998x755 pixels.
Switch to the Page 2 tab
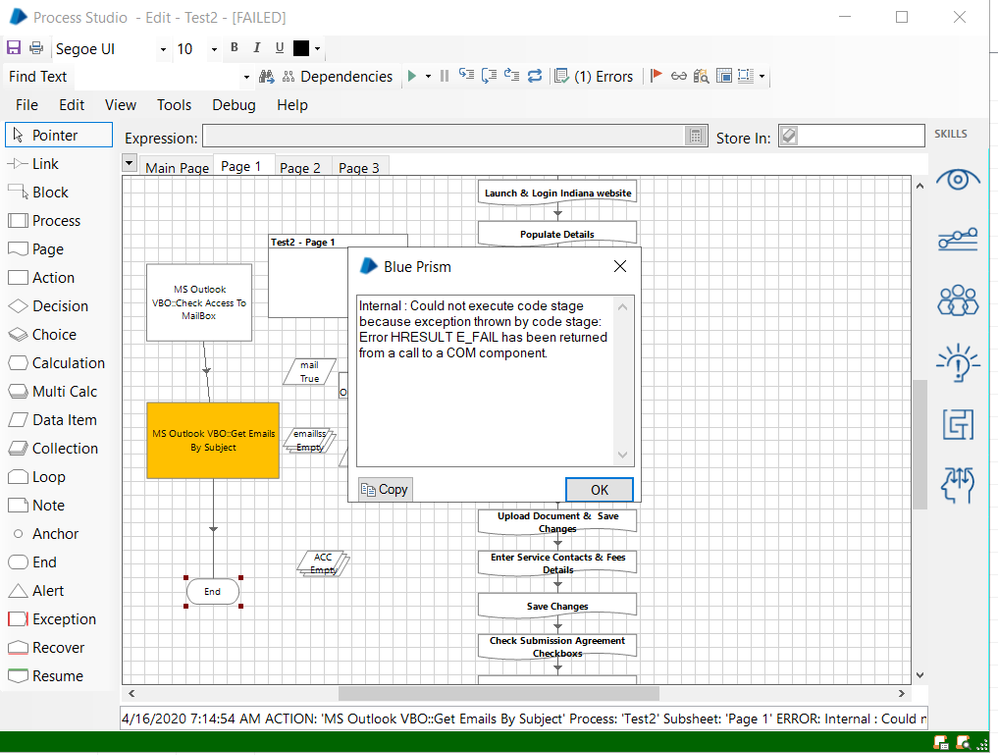[300, 168]
